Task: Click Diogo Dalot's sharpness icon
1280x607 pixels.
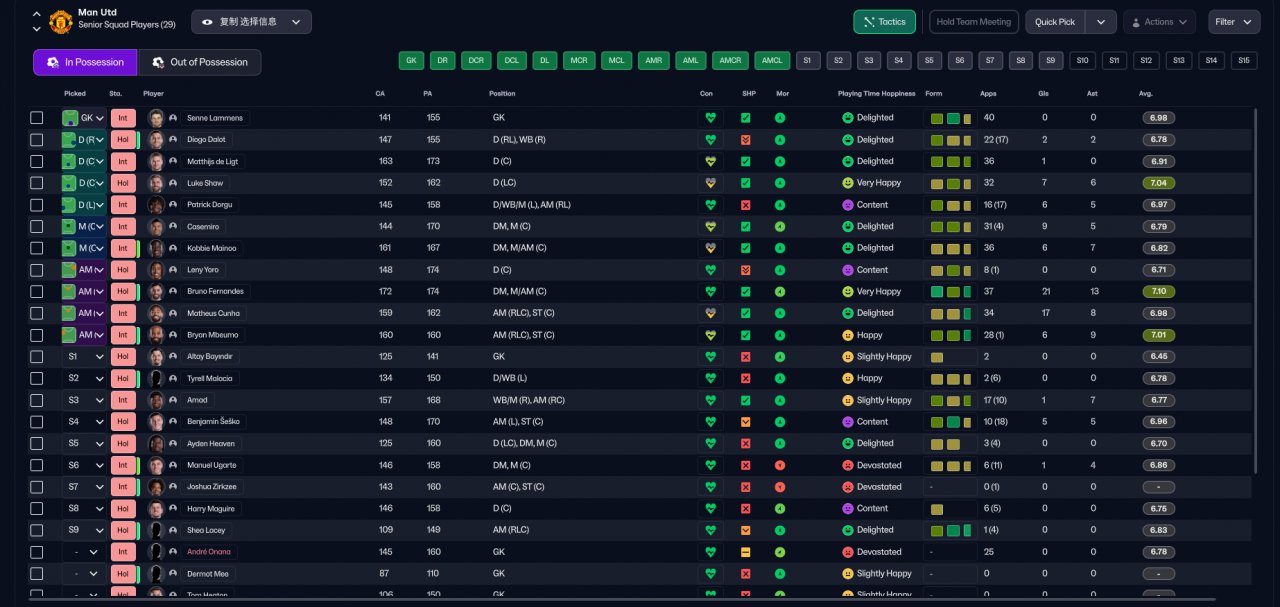Action: coord(745,140)
